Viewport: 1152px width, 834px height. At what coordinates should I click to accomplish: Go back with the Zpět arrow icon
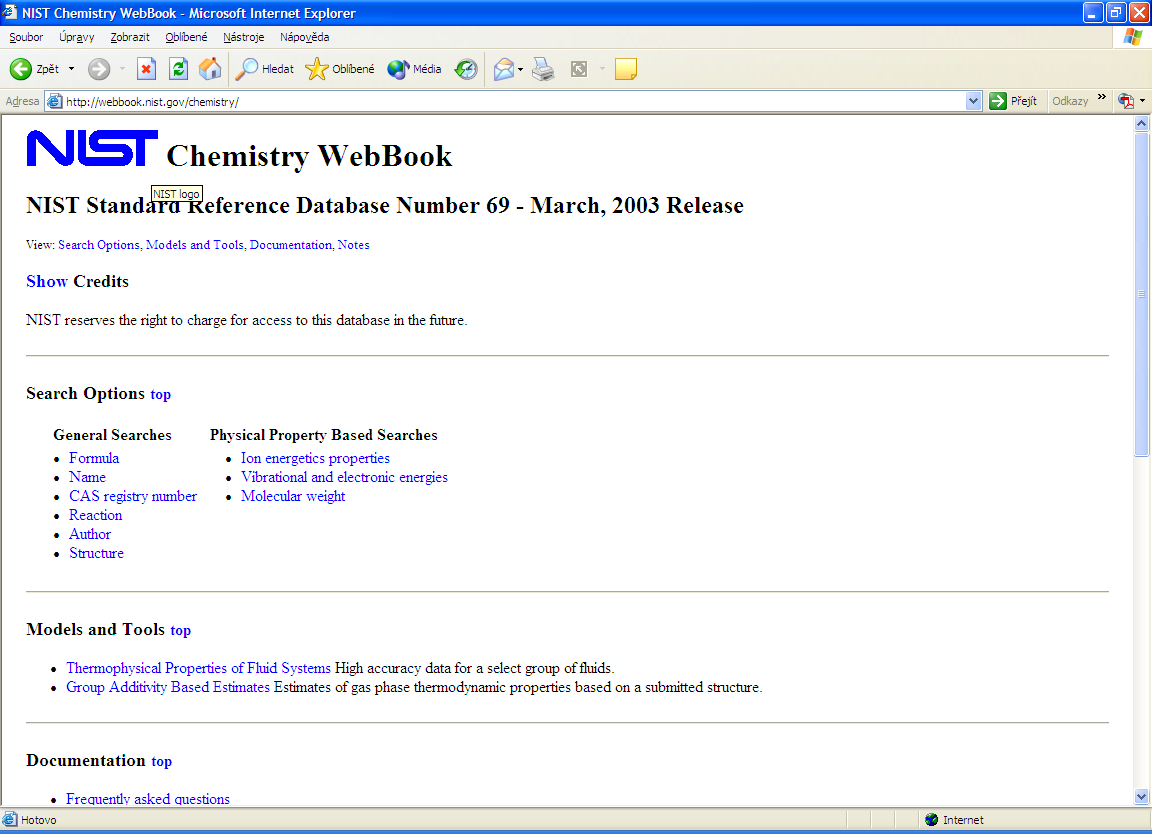point(21,69)
